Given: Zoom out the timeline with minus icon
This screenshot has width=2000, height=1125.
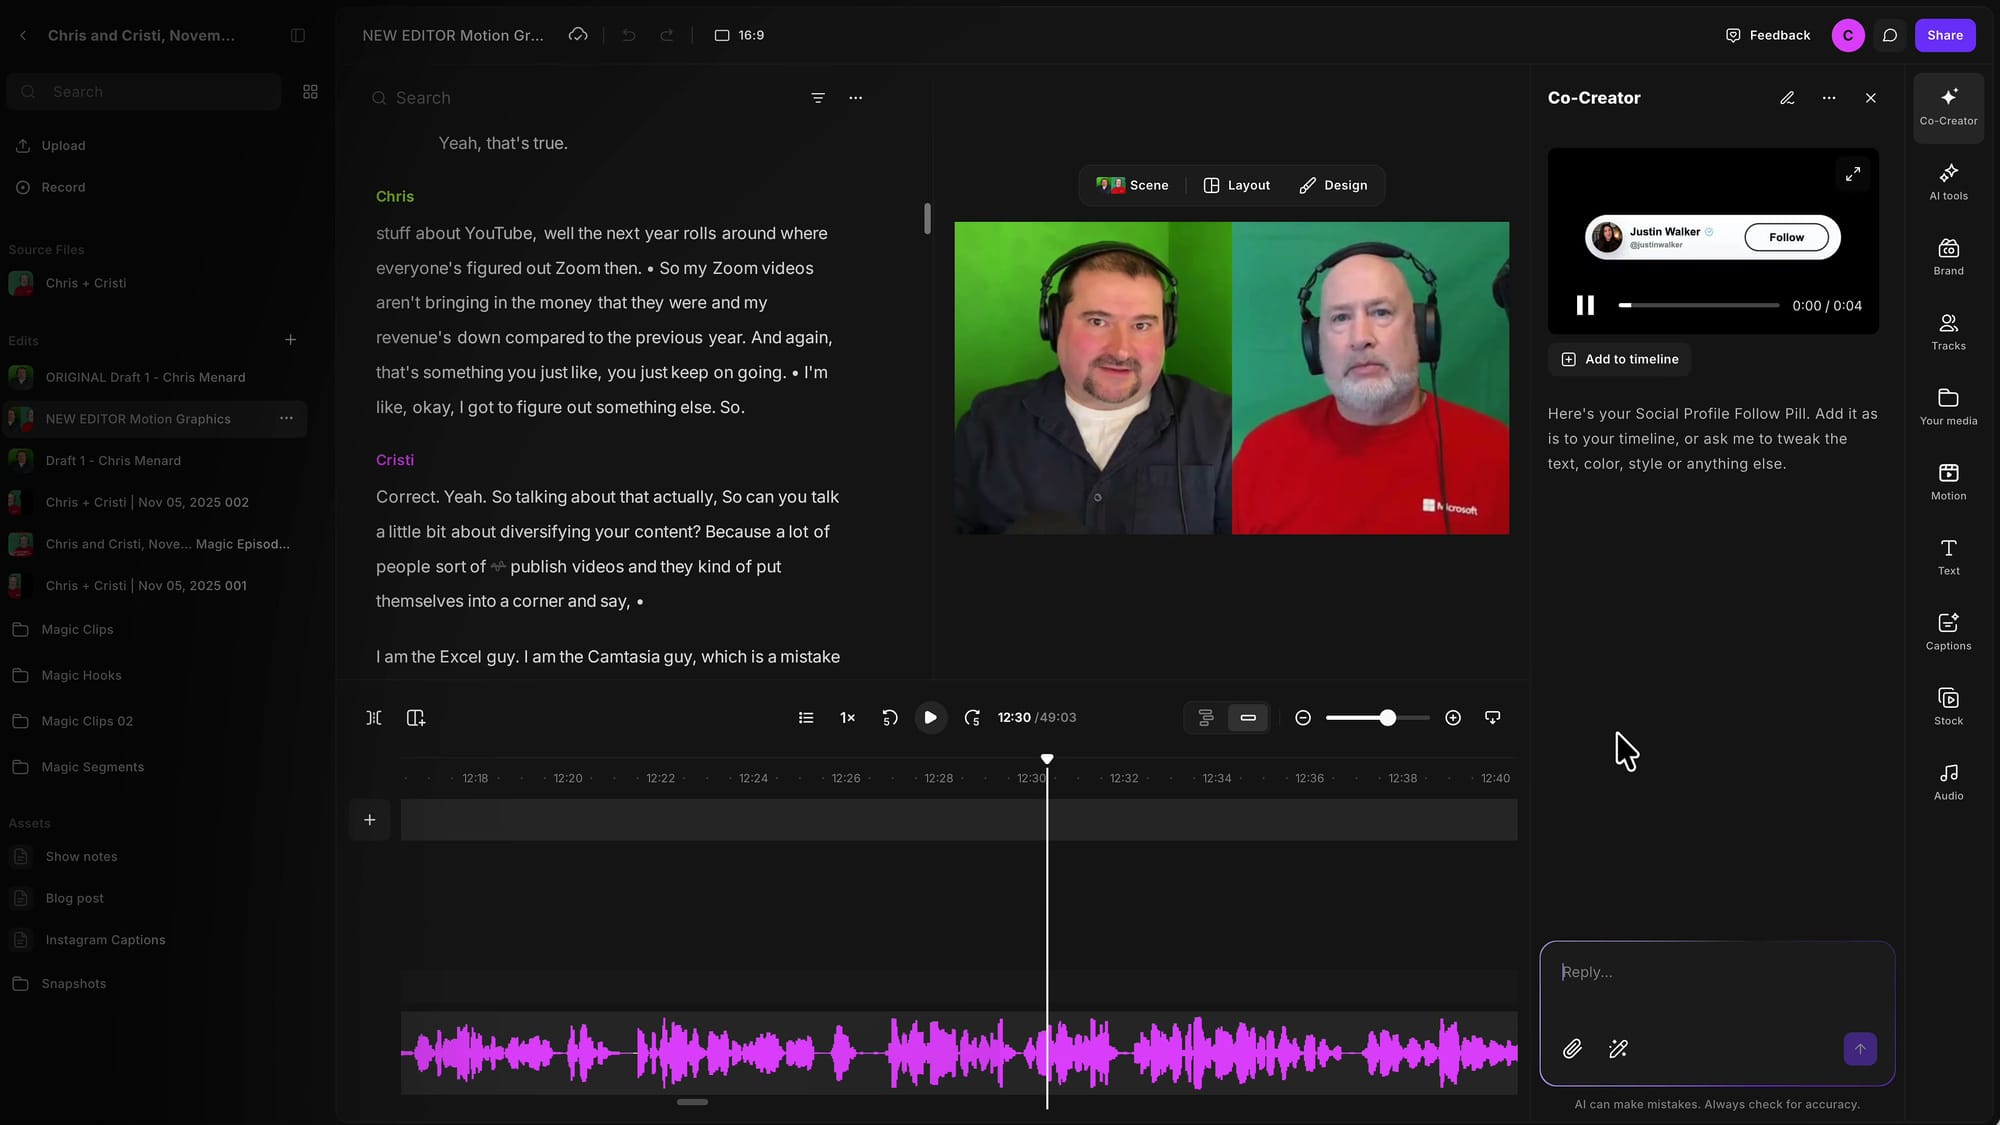Looking at the screenshot, I should point(1303,718).
